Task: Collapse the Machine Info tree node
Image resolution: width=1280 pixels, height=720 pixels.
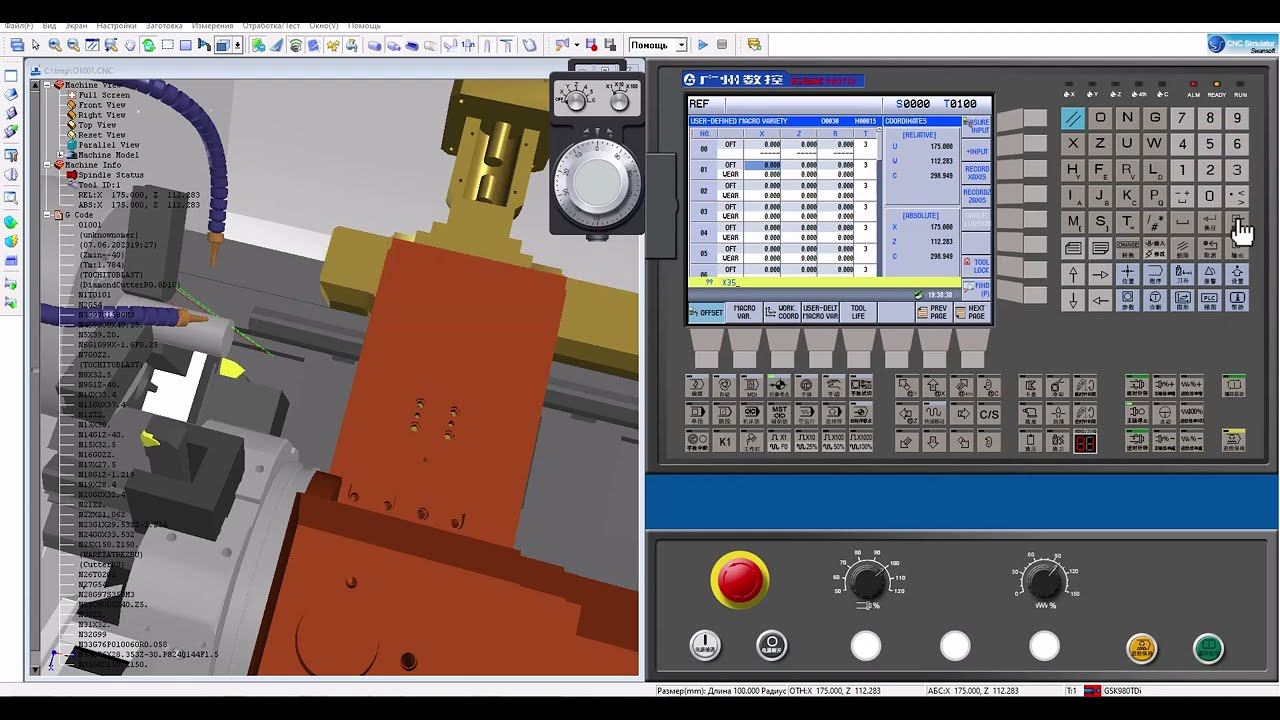Action: [x=47, y=165]
